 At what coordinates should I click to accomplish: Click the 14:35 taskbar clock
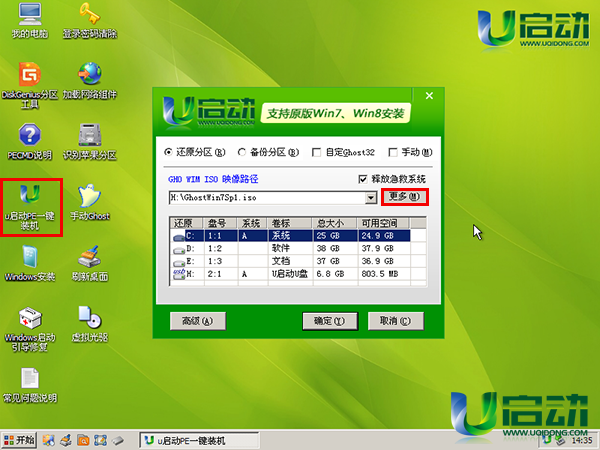tap(582, 441)
